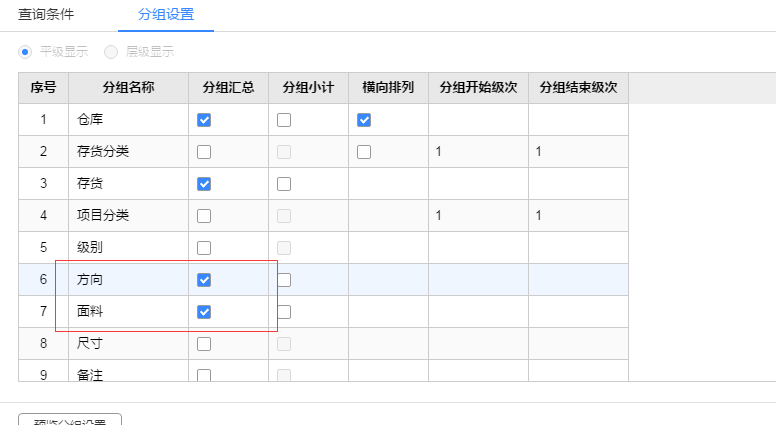
Task: Enable 分组汇总 for the 级别 row
Action: (204, 248)
